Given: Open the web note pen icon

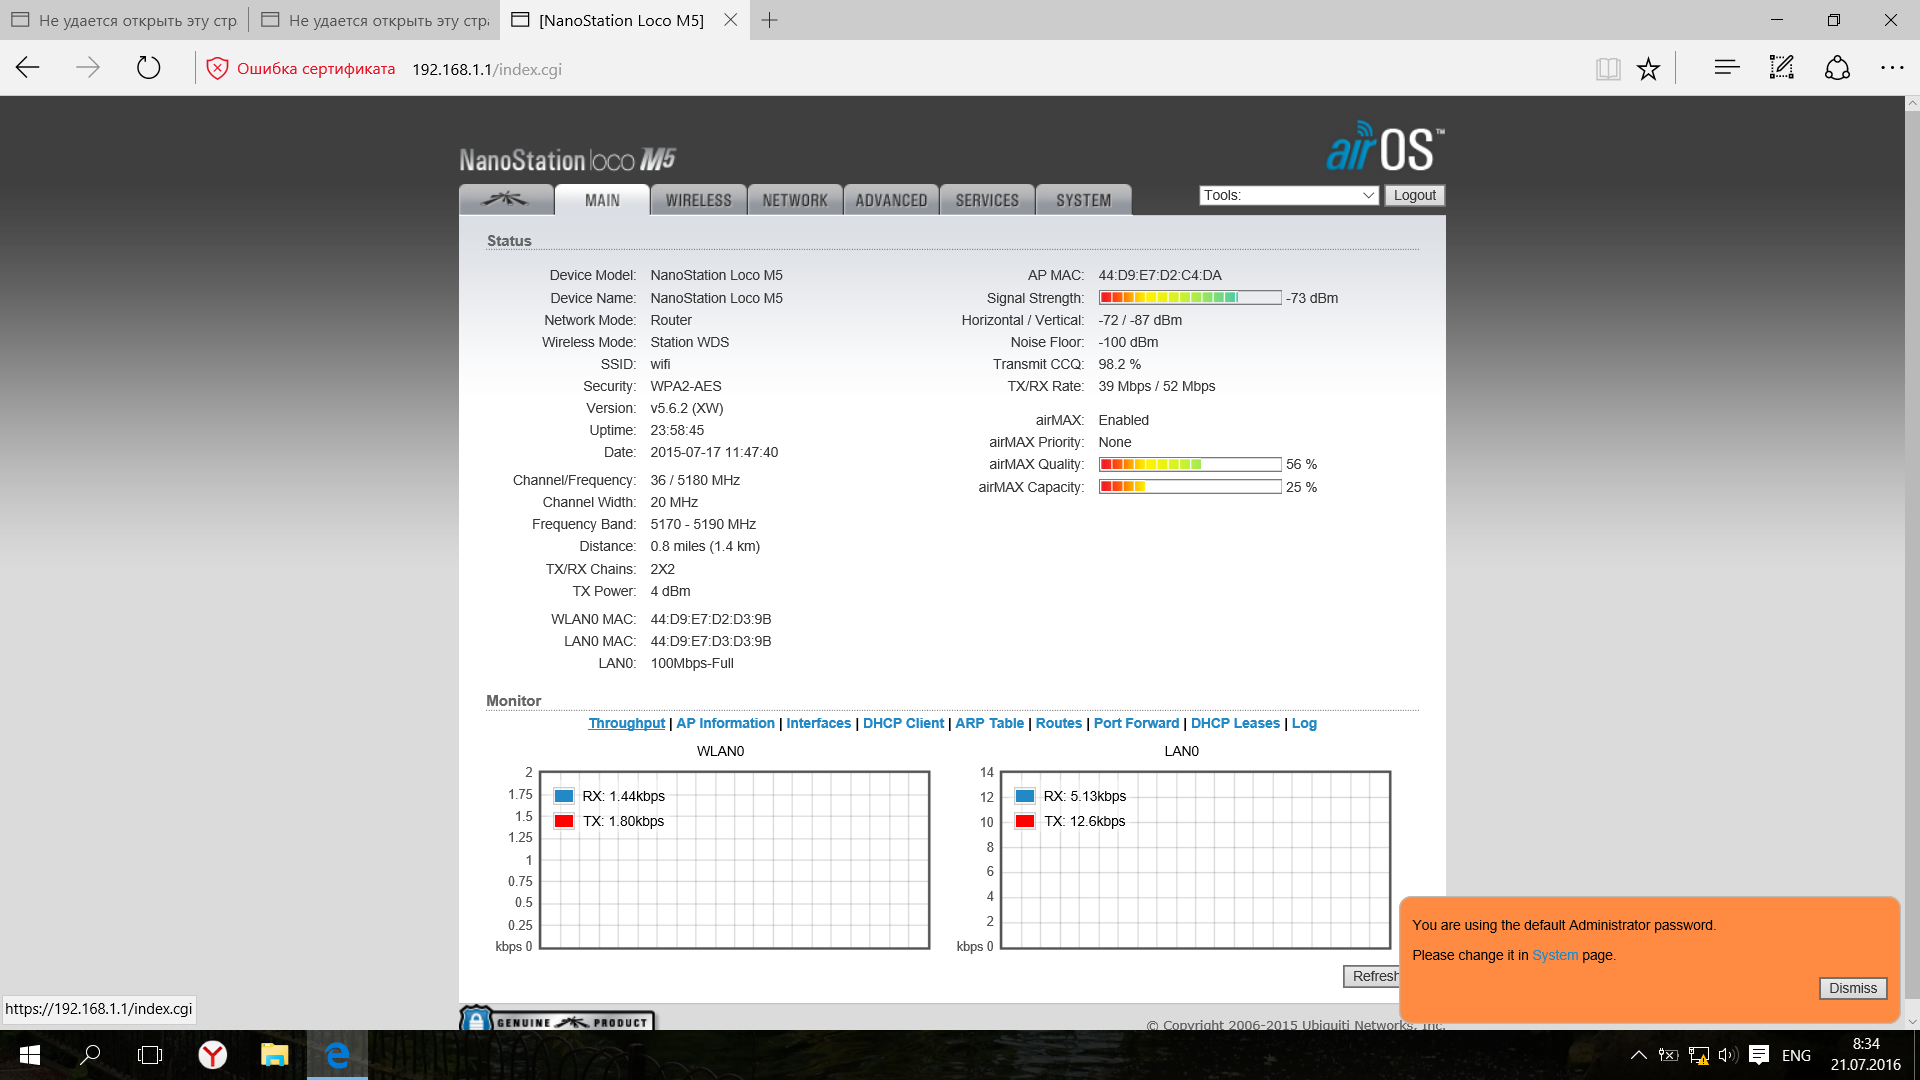Looking at the screenshot, I should pos(1782,68).
